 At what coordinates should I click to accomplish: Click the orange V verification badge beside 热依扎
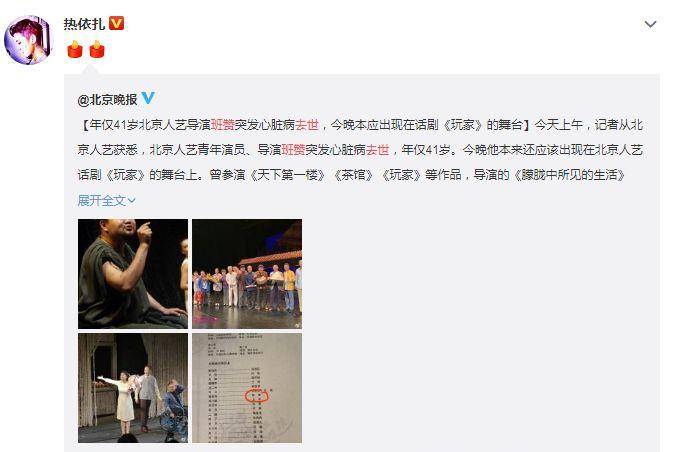116,23
